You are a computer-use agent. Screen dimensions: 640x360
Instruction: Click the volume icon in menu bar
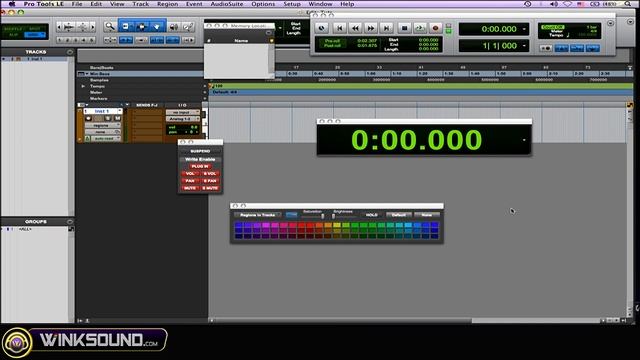(x=554, y=4)
